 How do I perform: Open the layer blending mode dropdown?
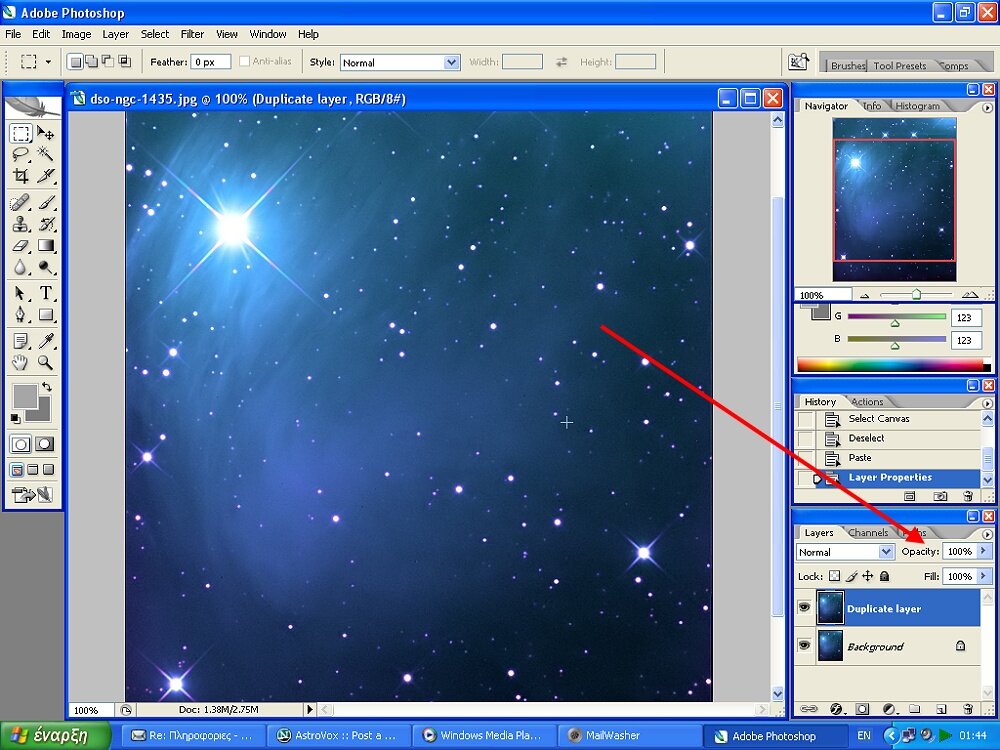886,552
